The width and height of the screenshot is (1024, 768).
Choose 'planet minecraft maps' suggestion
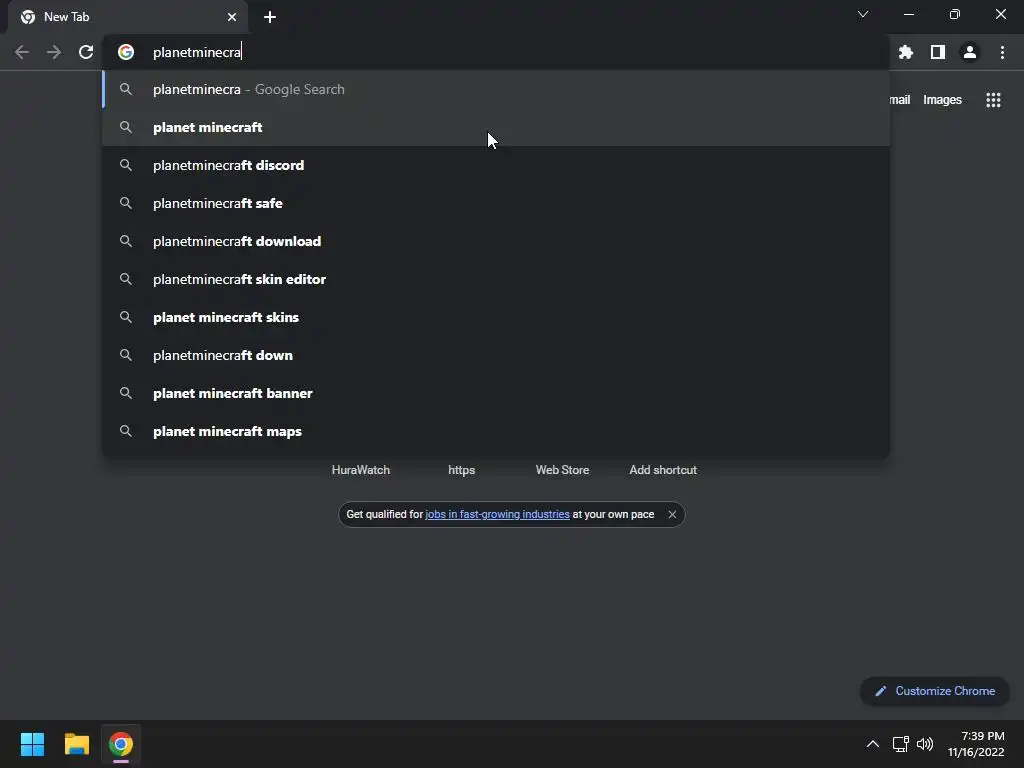click(496, 431)
